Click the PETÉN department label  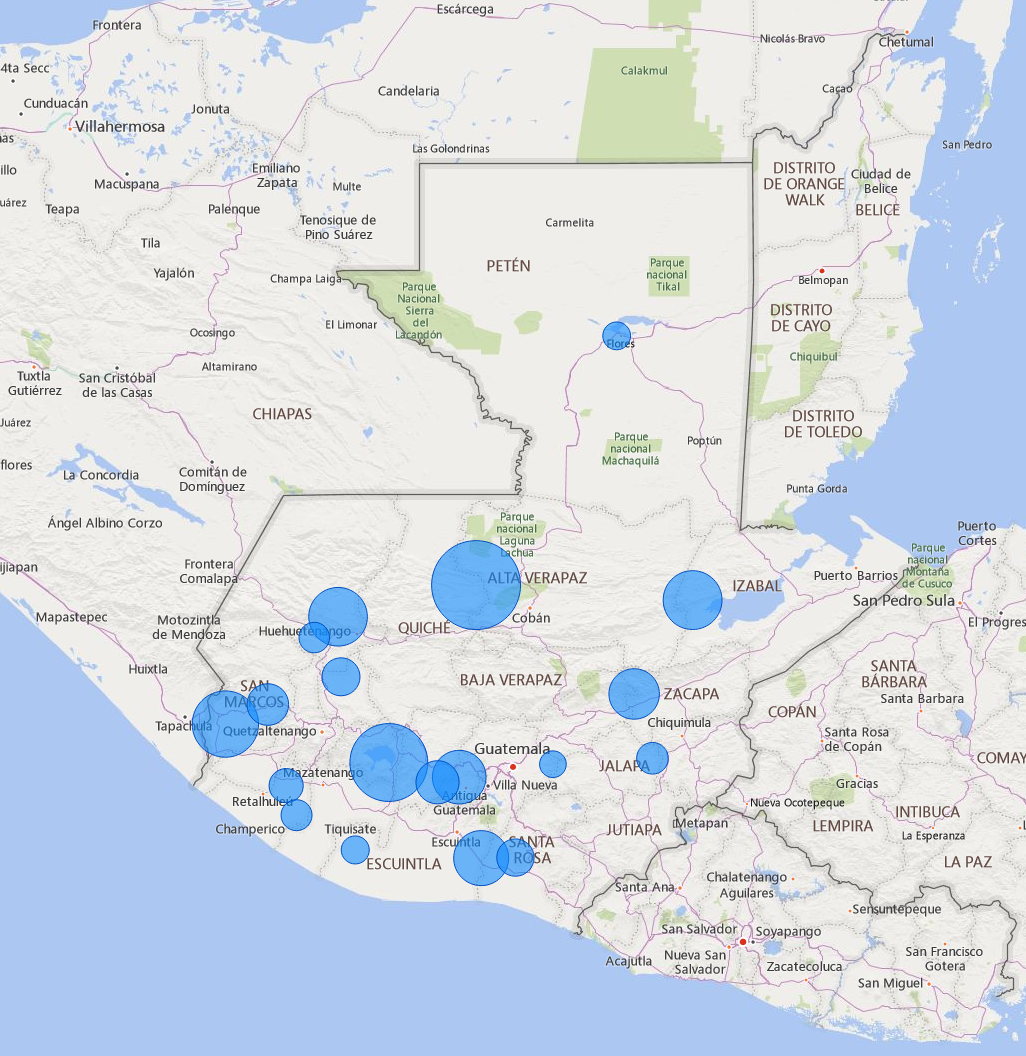coord(509,266)
